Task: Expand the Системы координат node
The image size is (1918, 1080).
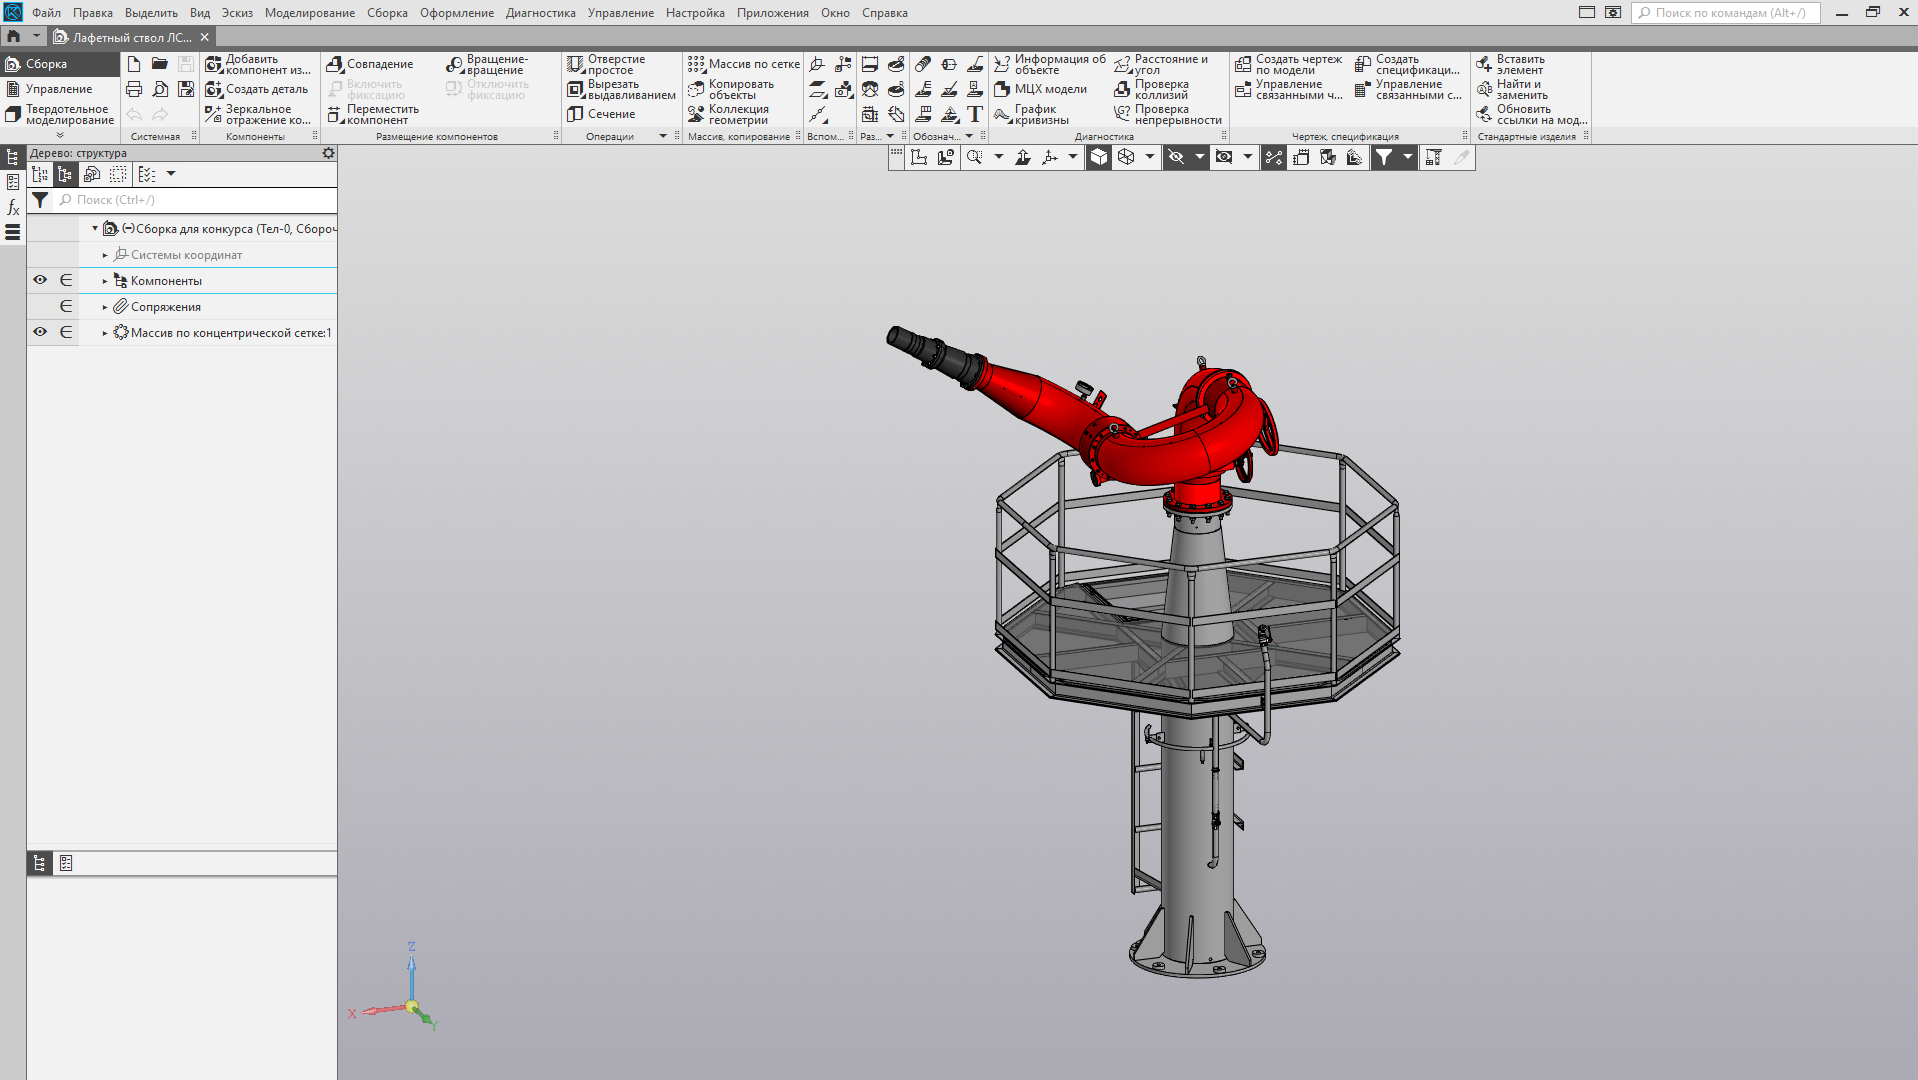Action: [x=105, y=256]
